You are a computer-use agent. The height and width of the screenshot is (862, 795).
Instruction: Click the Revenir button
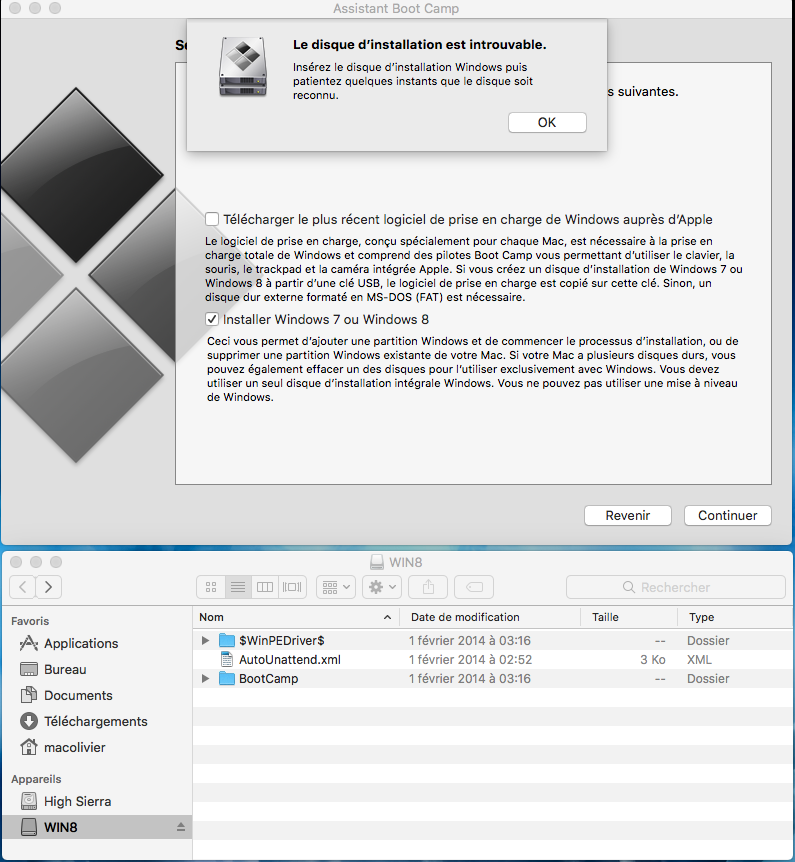[x=627, y=516]
